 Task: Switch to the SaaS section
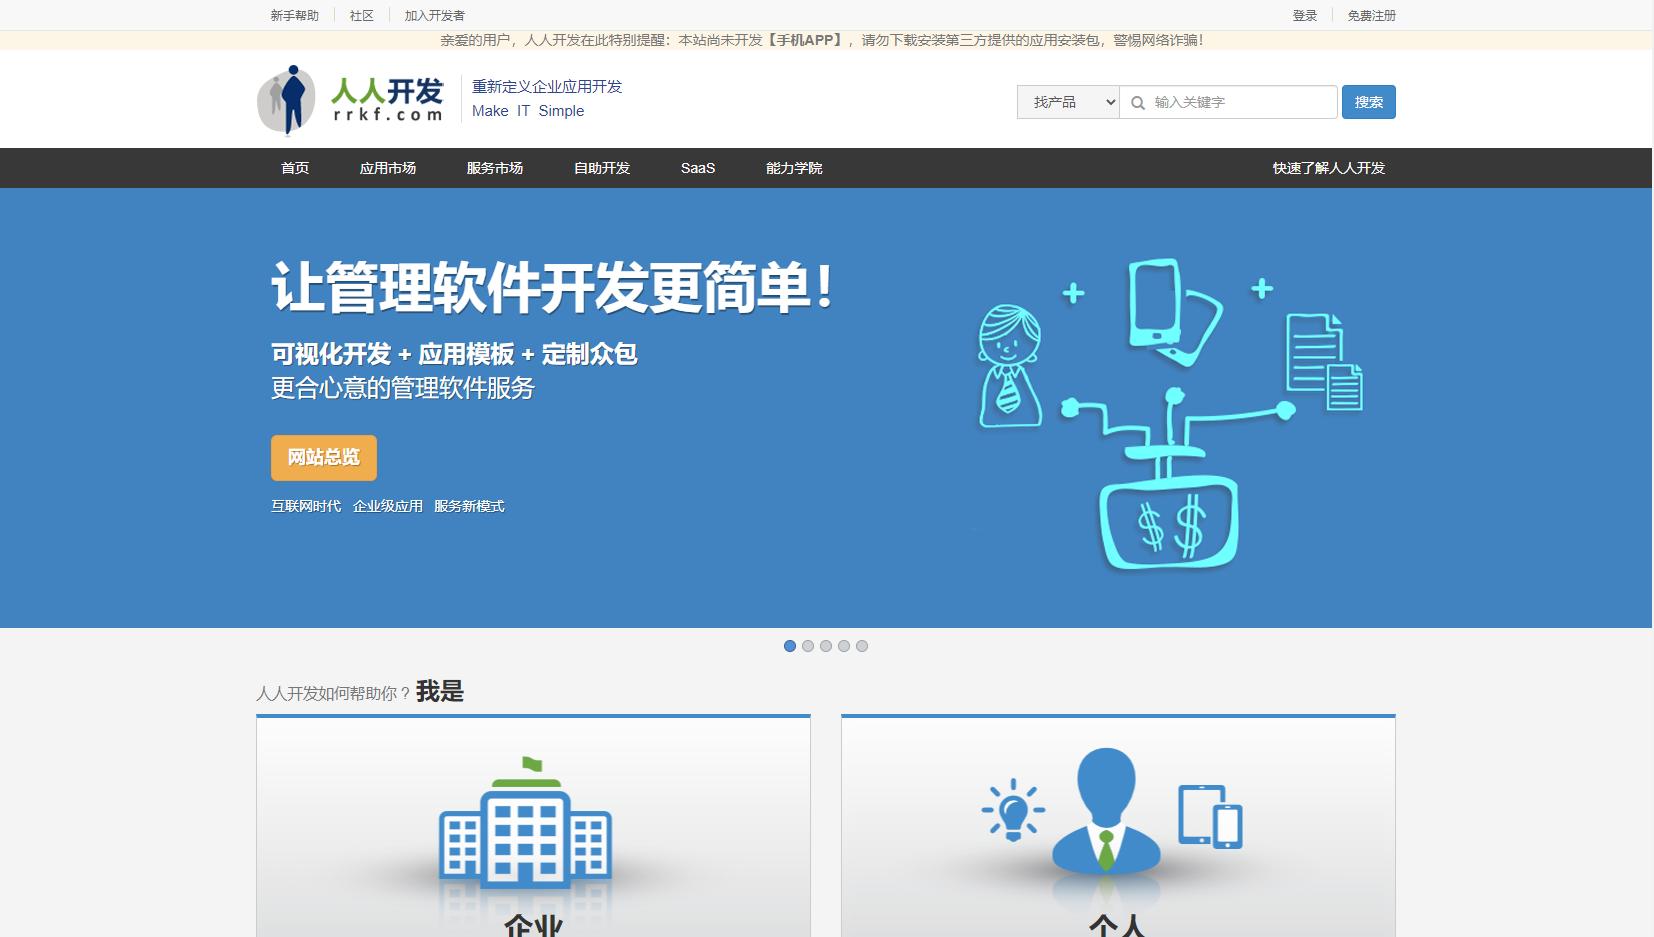point(697,168)
